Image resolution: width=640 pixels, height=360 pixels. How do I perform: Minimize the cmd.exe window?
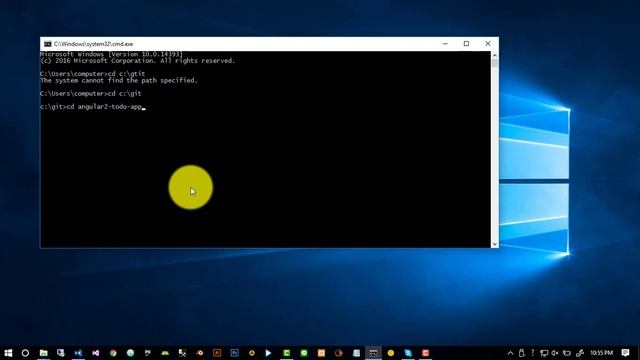click(445, 44)
